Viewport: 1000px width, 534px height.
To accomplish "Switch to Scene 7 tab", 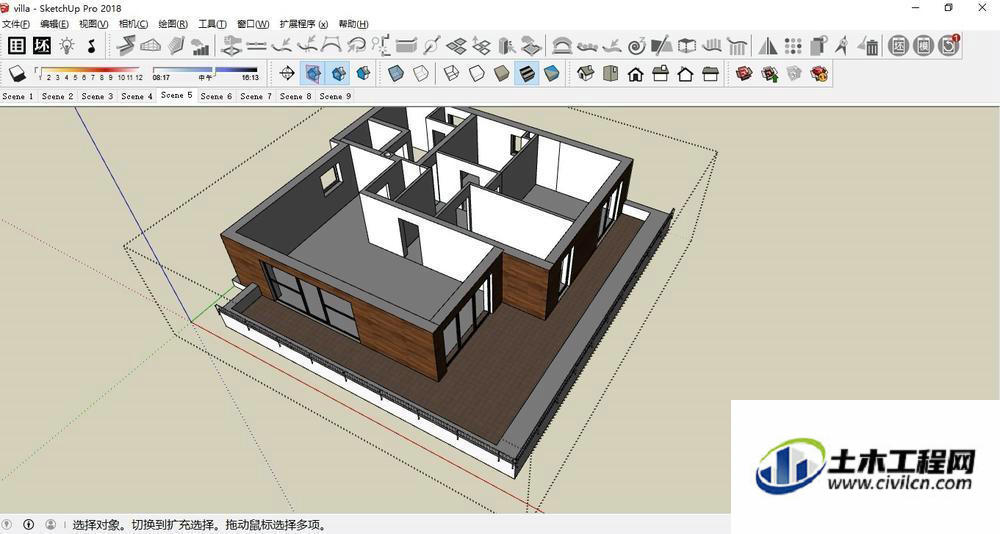I will 256,96.
